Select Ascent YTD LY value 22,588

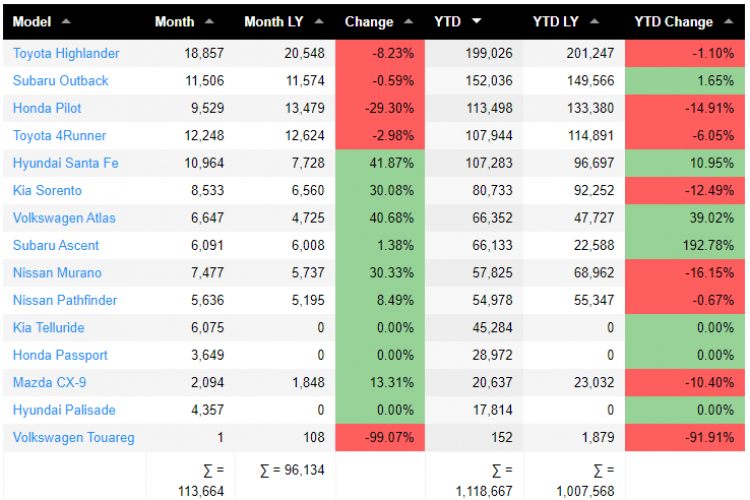click(x=594, y=245)
